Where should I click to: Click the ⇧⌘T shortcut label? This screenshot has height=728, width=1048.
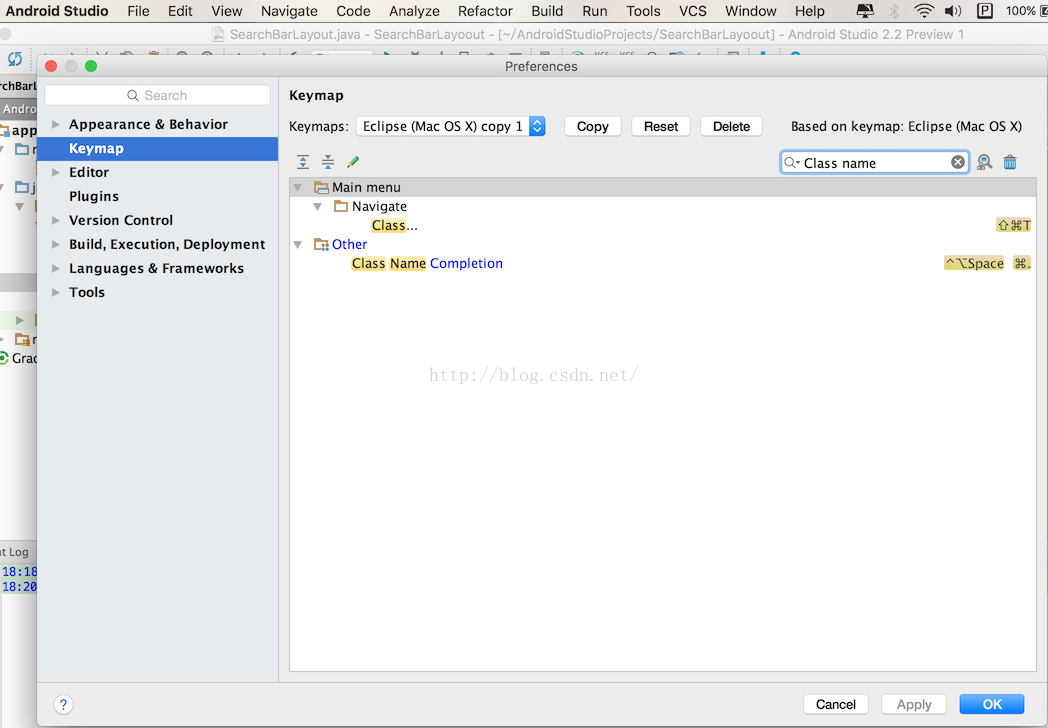(x=1013, y=225)
